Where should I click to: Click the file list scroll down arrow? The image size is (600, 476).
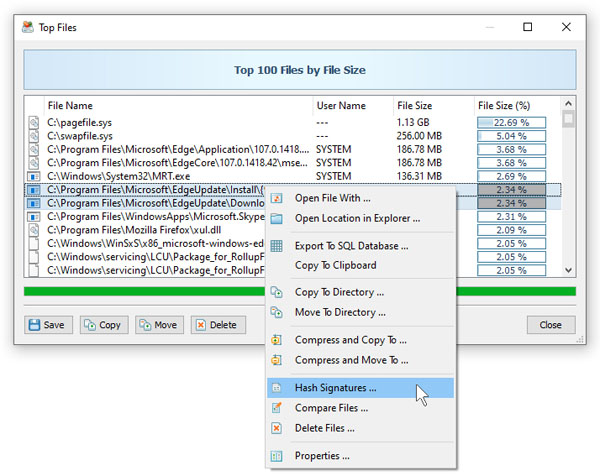[x=568, y=270]
